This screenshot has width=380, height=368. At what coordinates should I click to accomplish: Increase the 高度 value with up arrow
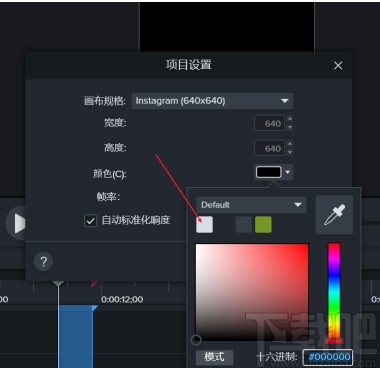pos(290,144)
